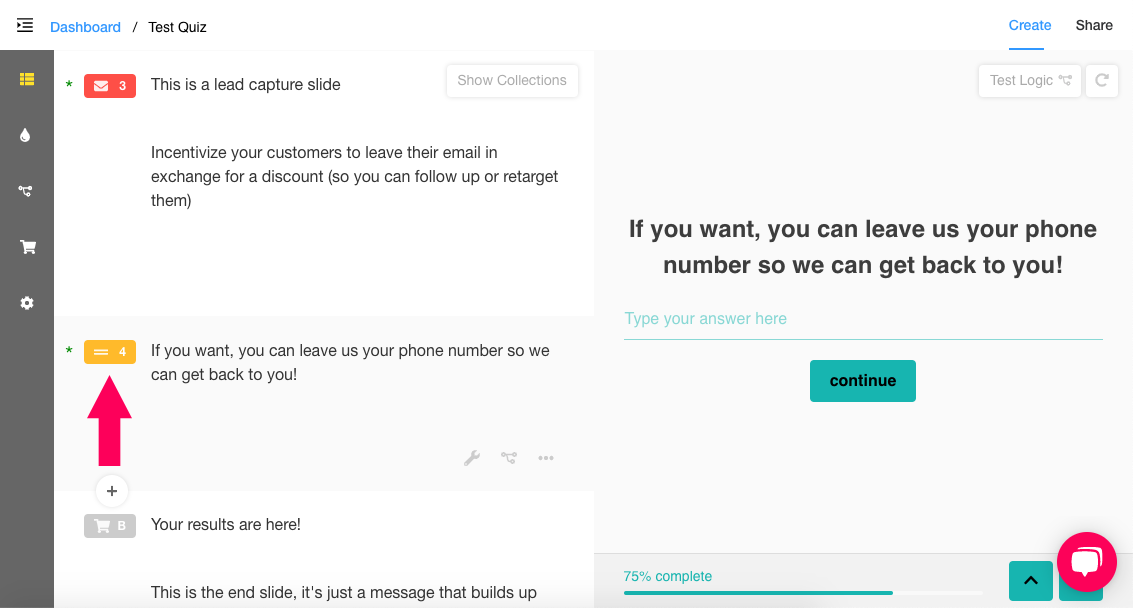
Task: Collapse the sidebar with the menu icon
Action: tap(25, 25)
